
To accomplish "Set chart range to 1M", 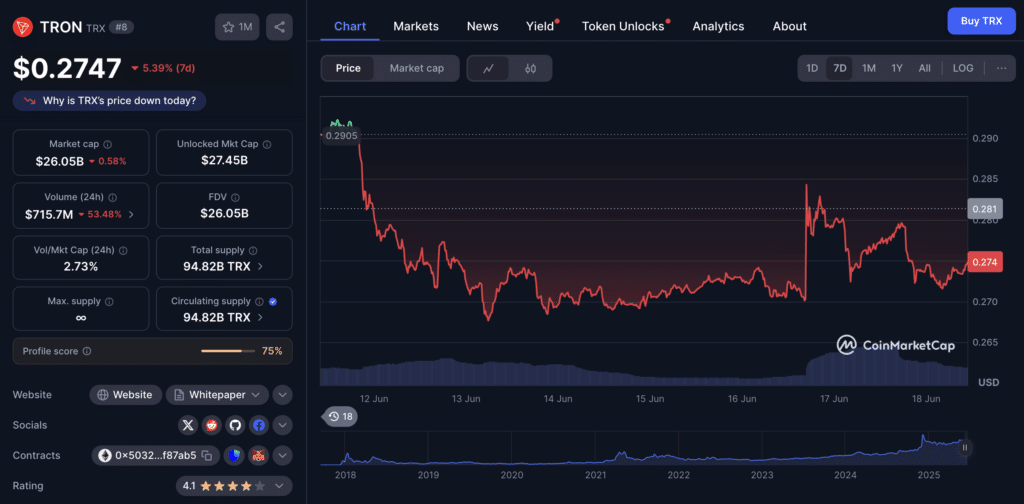I will point(869,68).
